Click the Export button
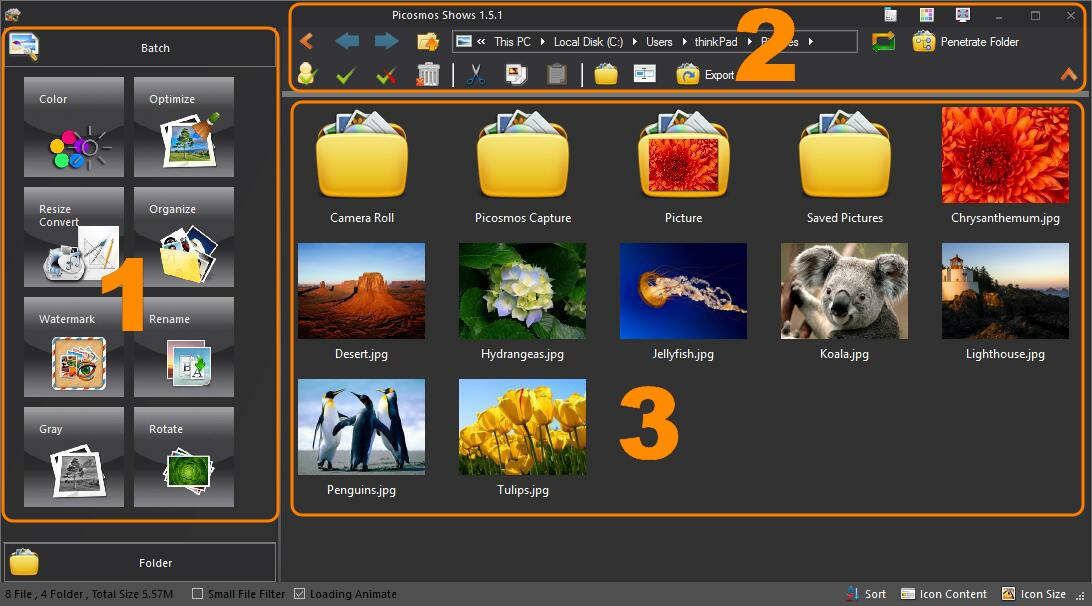Viewport: 1092px width, 606px height. click(x=706, y=75)
